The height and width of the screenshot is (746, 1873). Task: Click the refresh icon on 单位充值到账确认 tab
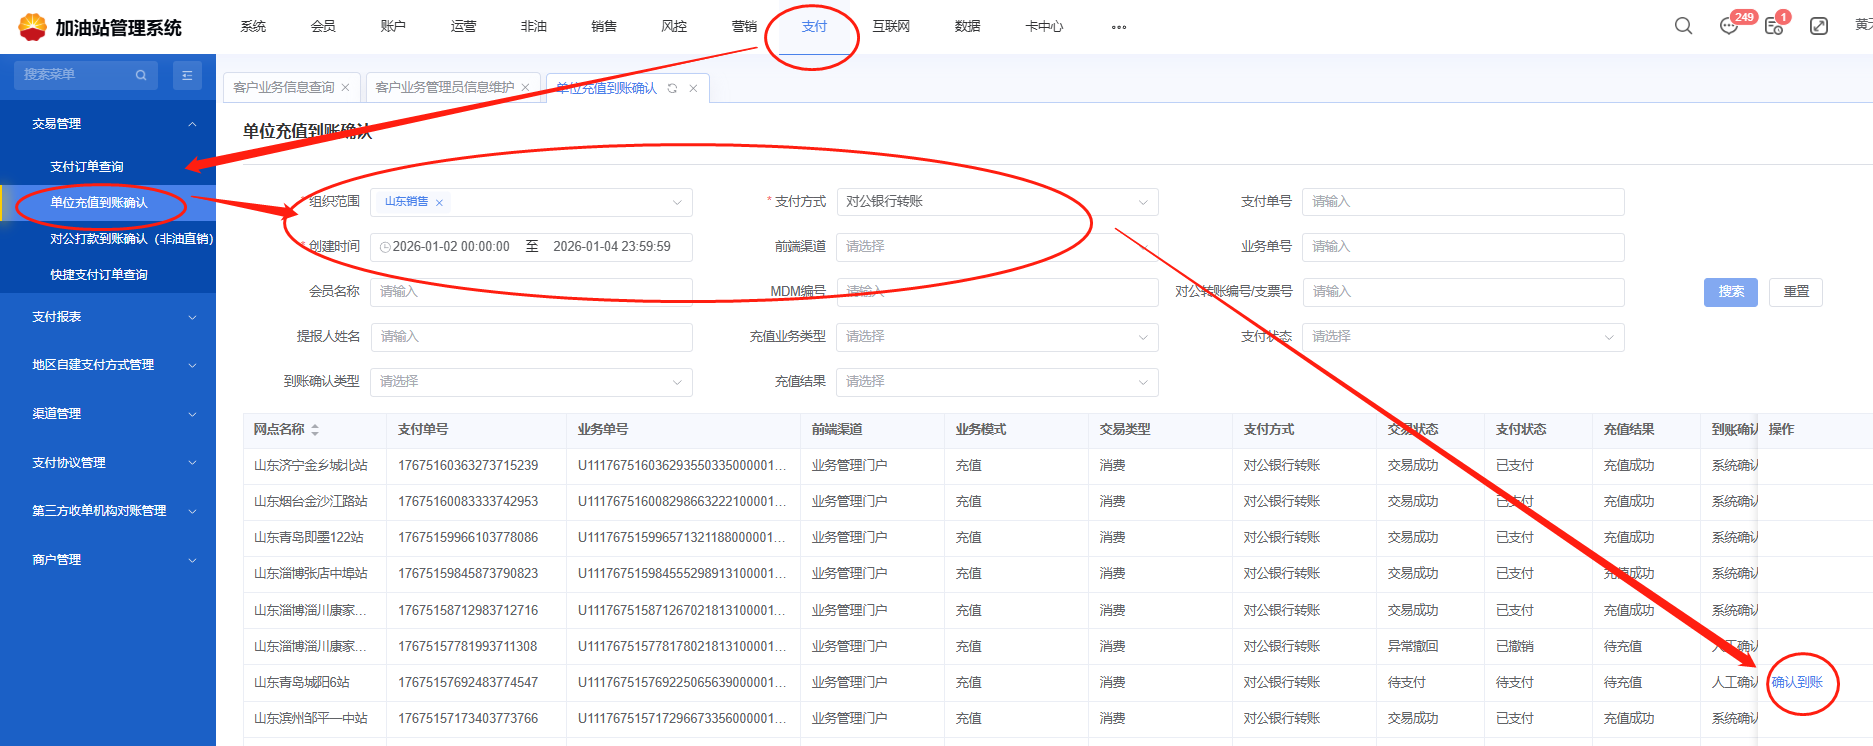(x=672, y=88)
